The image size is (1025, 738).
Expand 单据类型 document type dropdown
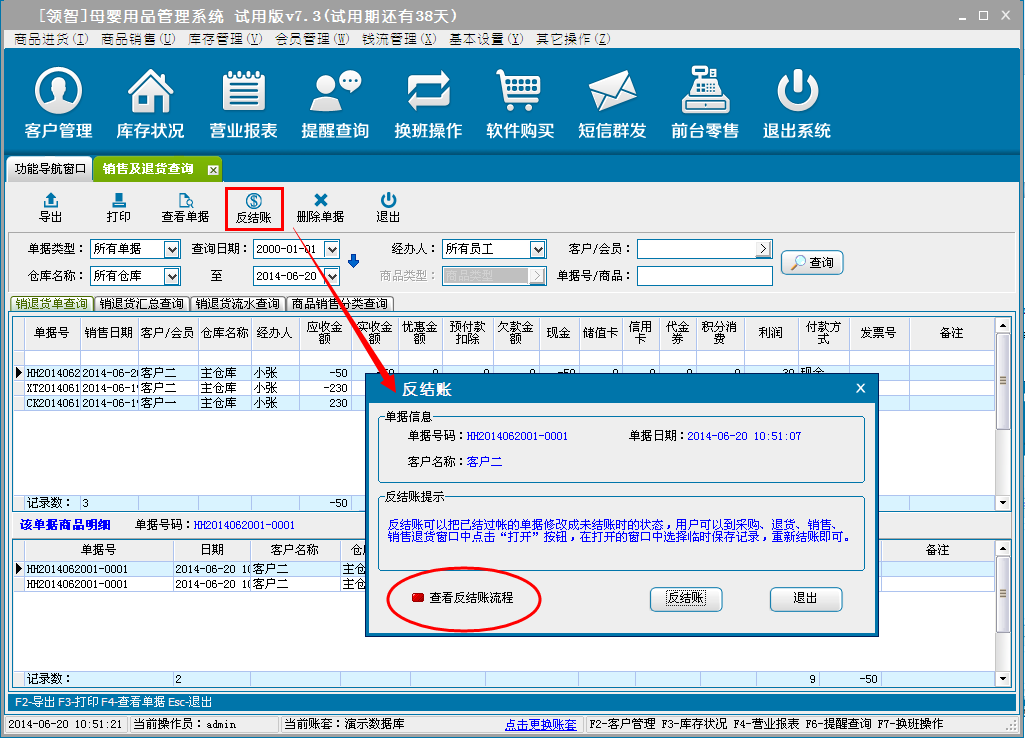pyautogui.click(x=171, y=249)
